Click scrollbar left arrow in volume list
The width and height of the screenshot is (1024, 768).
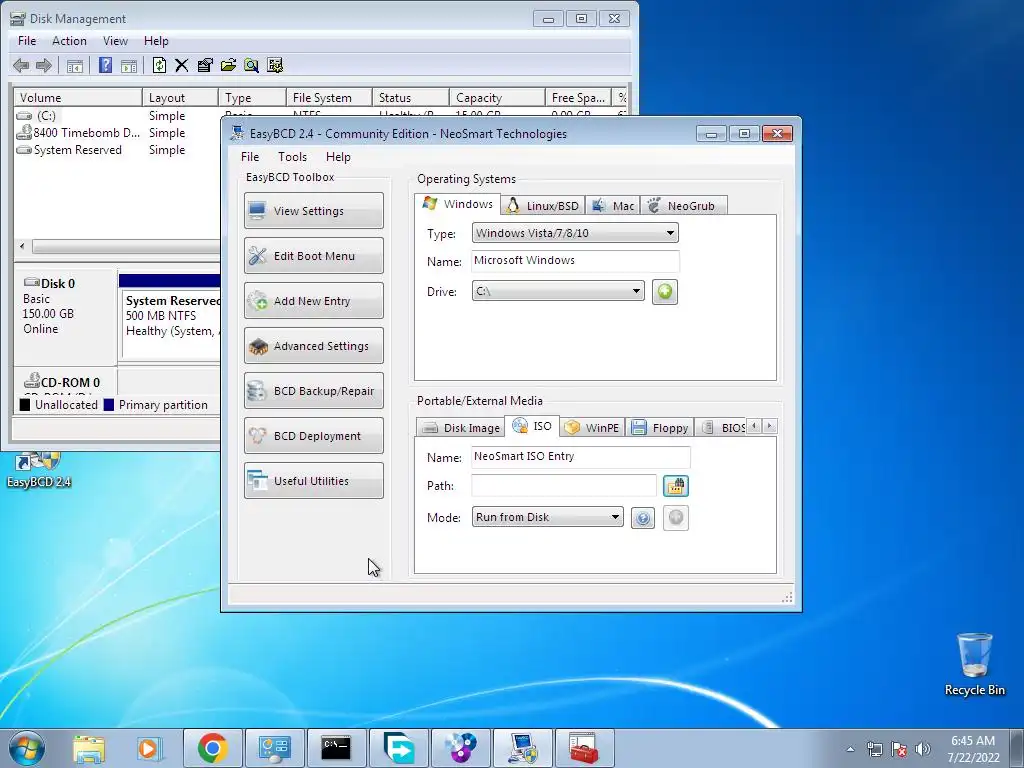pos(22,246)
